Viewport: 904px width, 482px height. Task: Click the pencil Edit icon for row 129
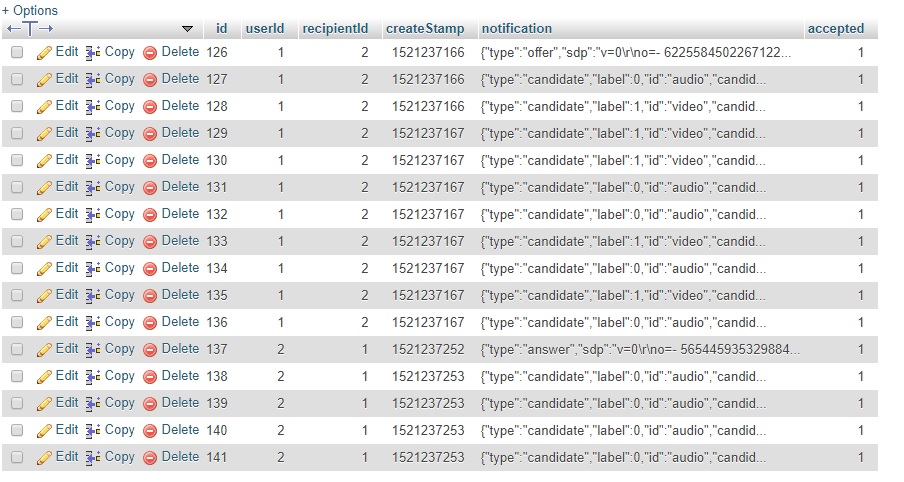(x=44, y=134)
